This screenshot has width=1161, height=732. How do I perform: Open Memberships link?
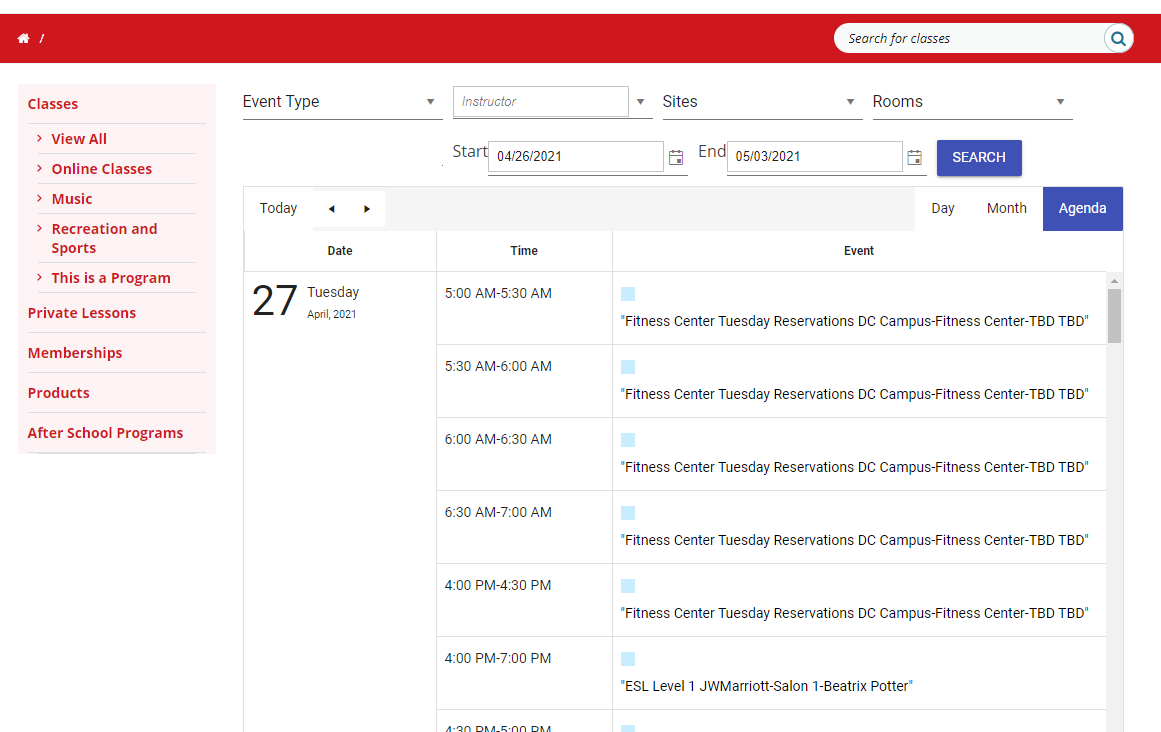[75, 353]
